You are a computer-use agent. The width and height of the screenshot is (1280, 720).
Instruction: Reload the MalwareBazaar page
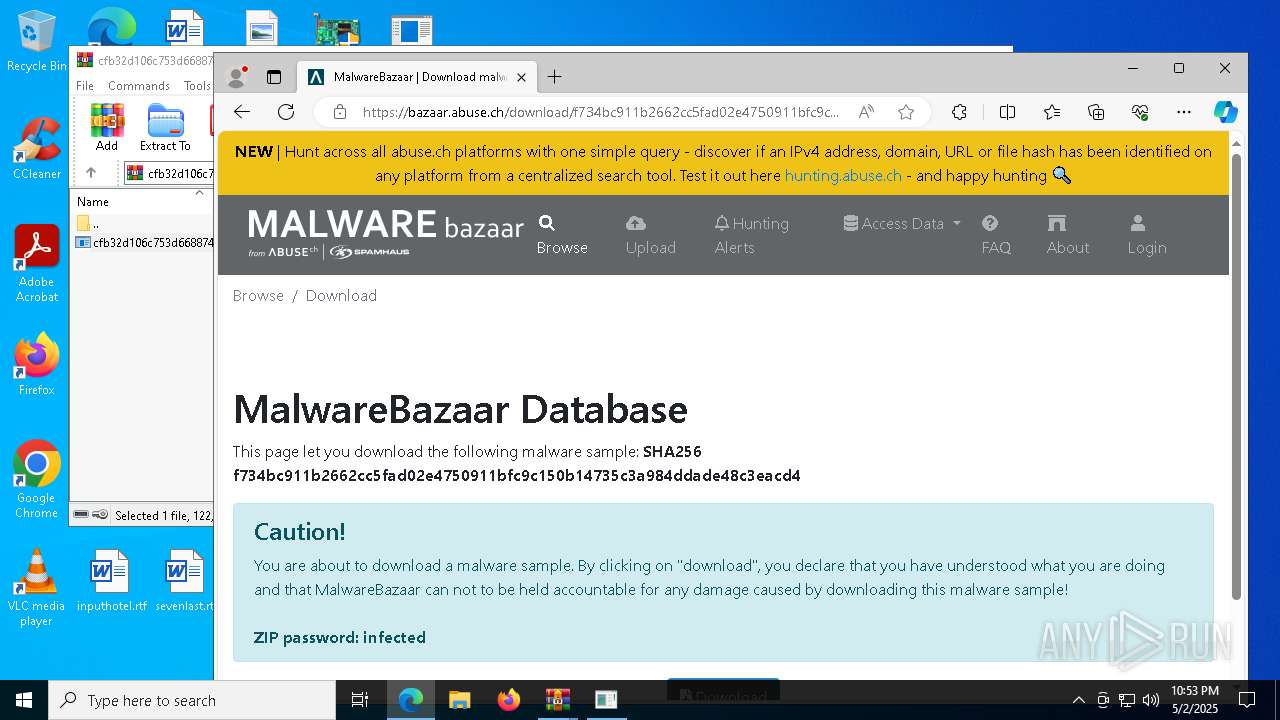tap(286, 112)
